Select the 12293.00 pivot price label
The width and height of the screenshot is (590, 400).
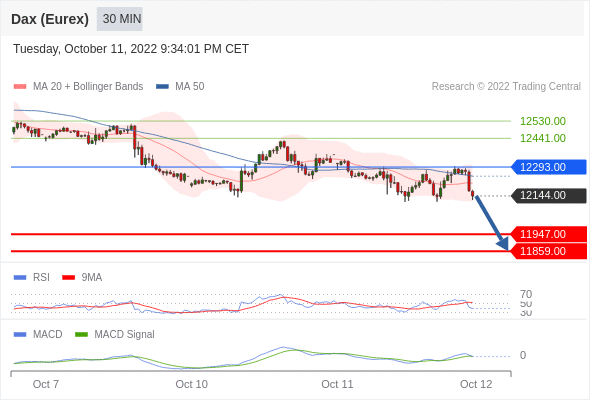549,167
